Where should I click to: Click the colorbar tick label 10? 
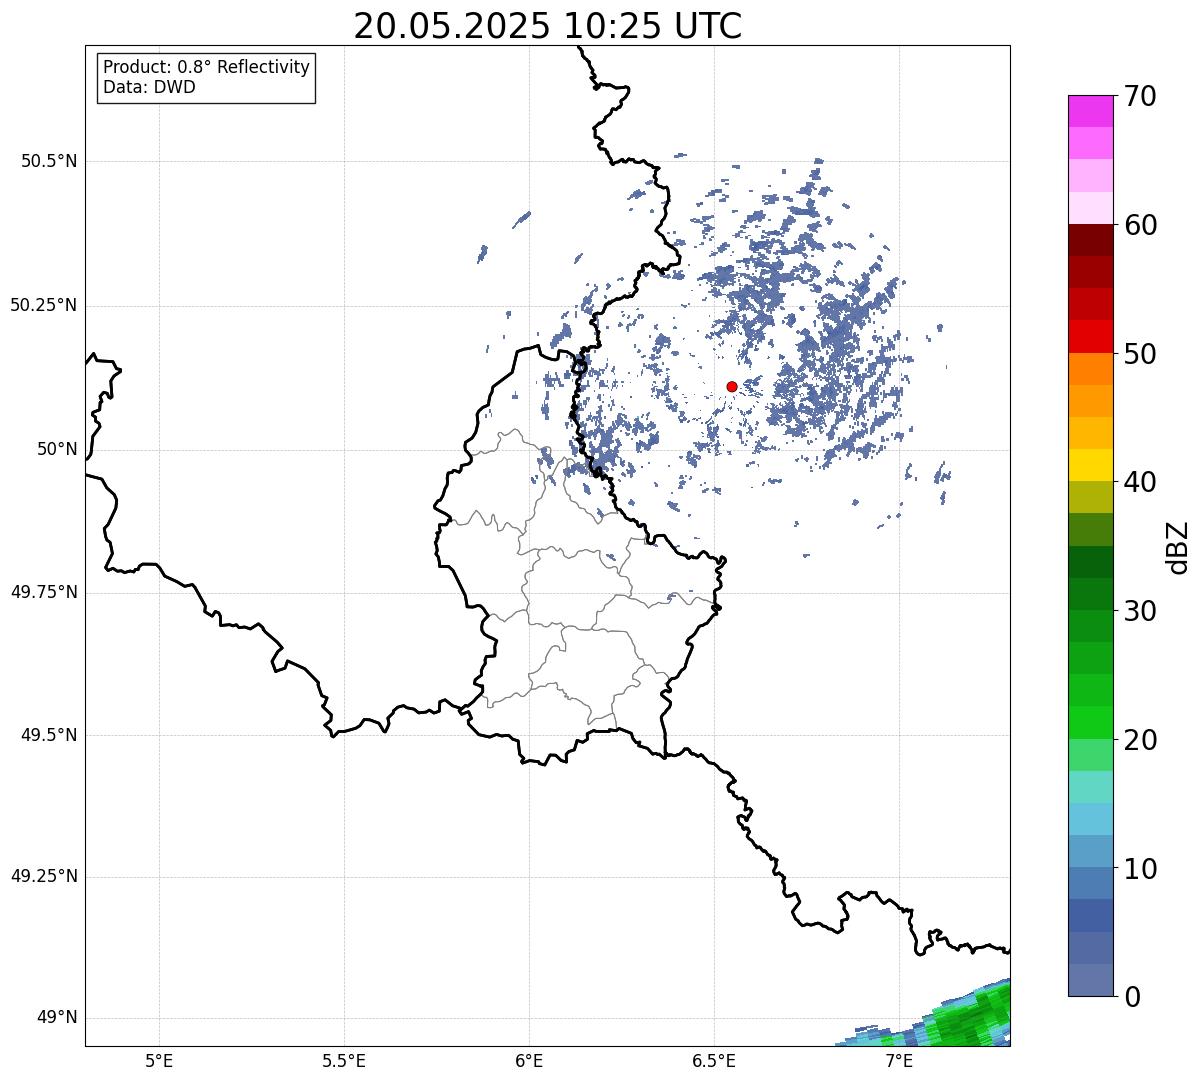click(x=1140, y=869)
